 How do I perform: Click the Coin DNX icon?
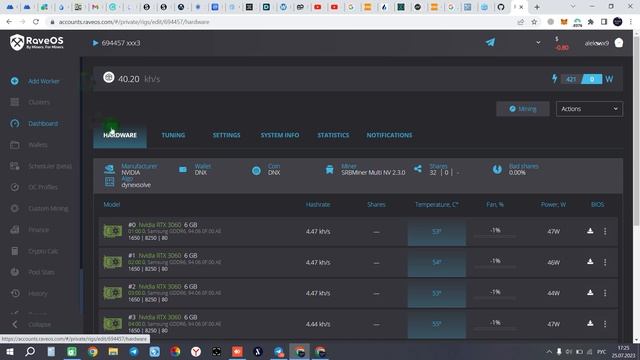point(256,171)
